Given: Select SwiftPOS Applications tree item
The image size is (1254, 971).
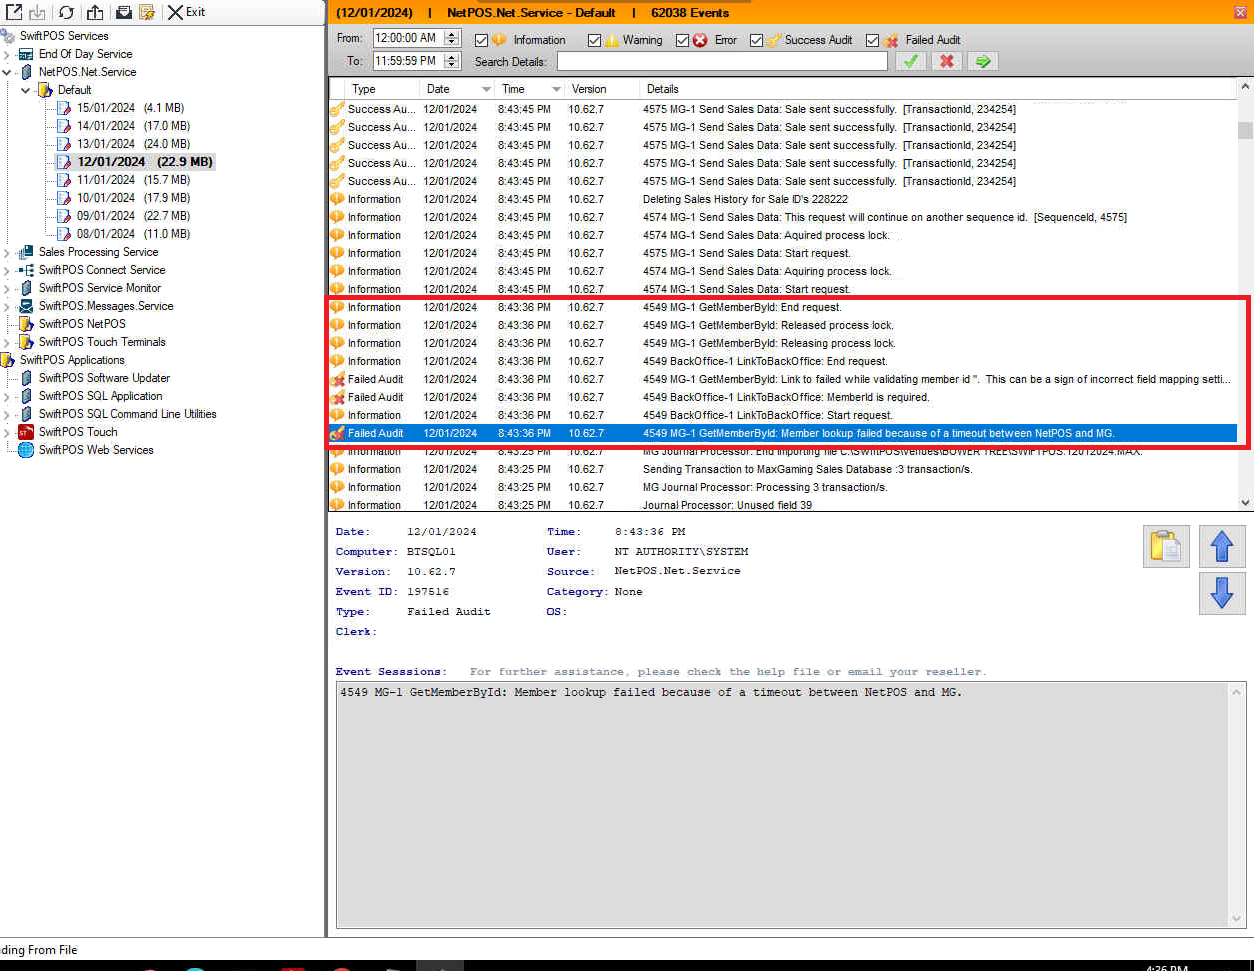Looking at the screenshot, I should (72, 360).
